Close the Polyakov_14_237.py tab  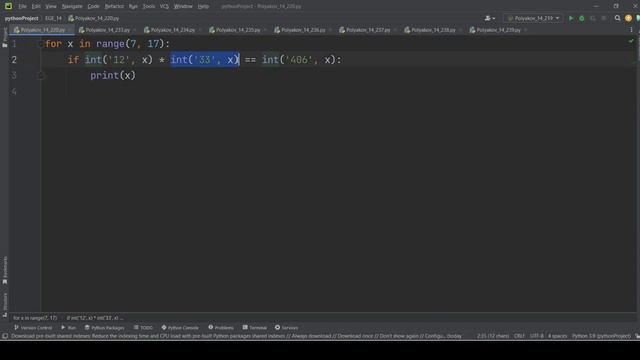pyautogui.click(x=395, y=30)
